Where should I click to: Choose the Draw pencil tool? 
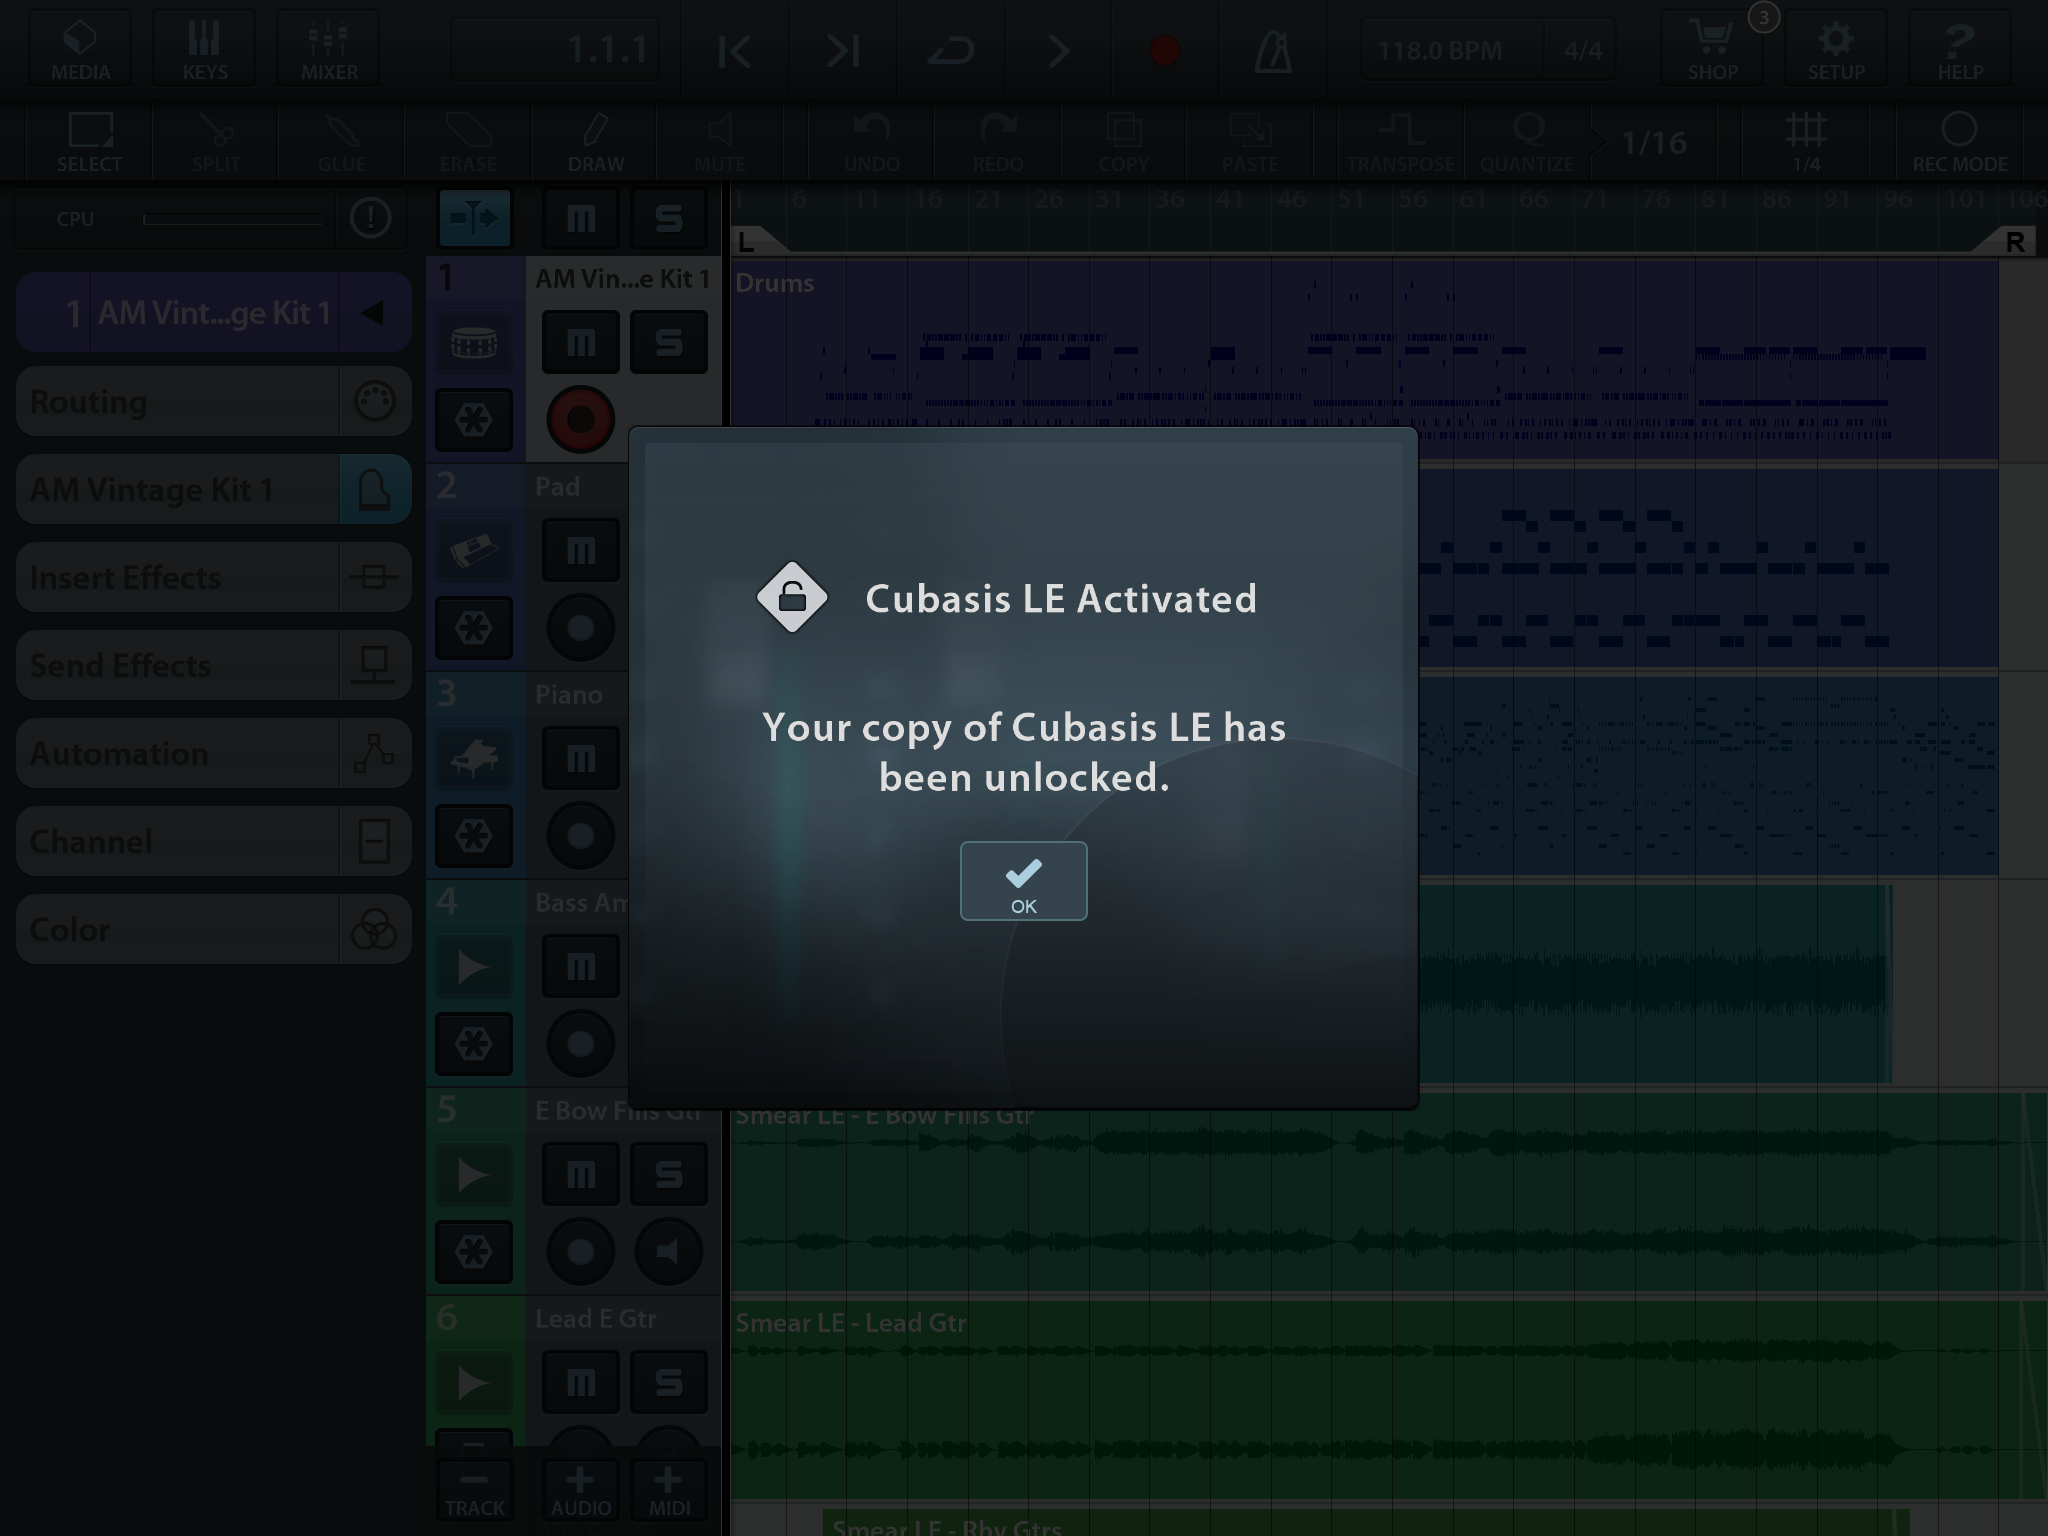[595, 142]
